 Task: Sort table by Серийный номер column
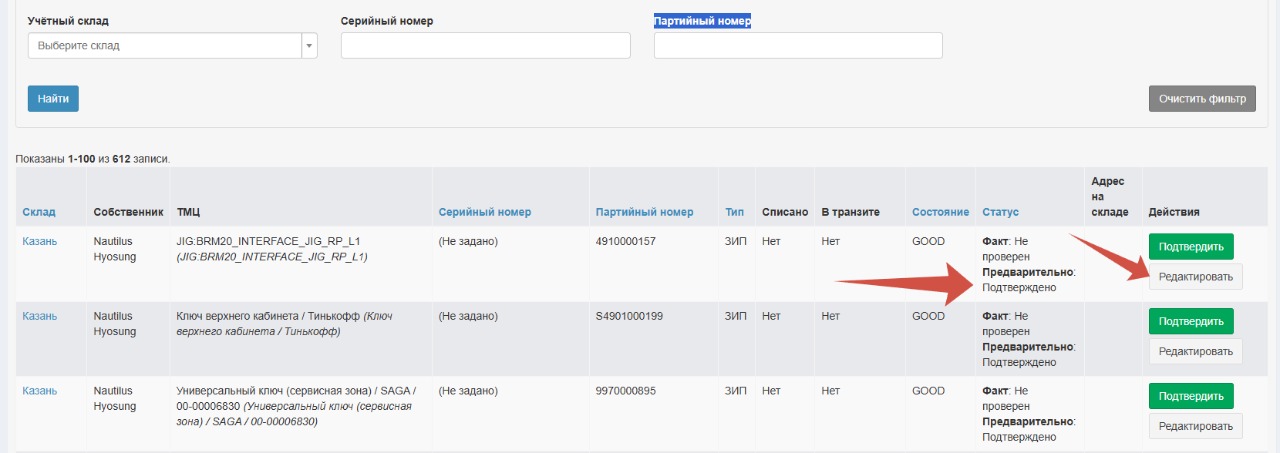(x=485, y=212)
